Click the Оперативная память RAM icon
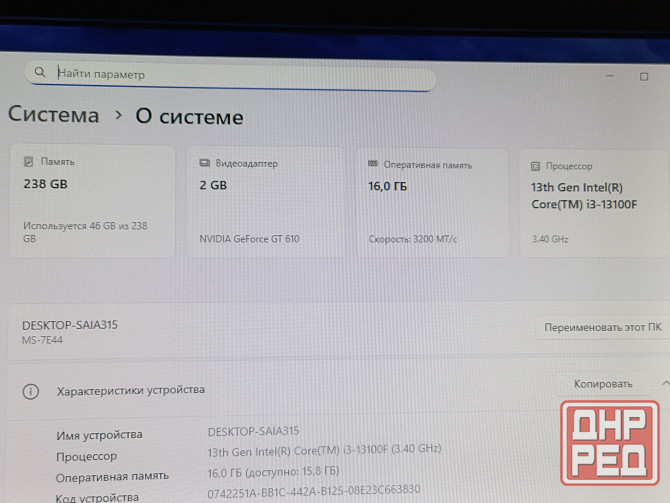This screenshot has height=503, width=670. point(373,164)
